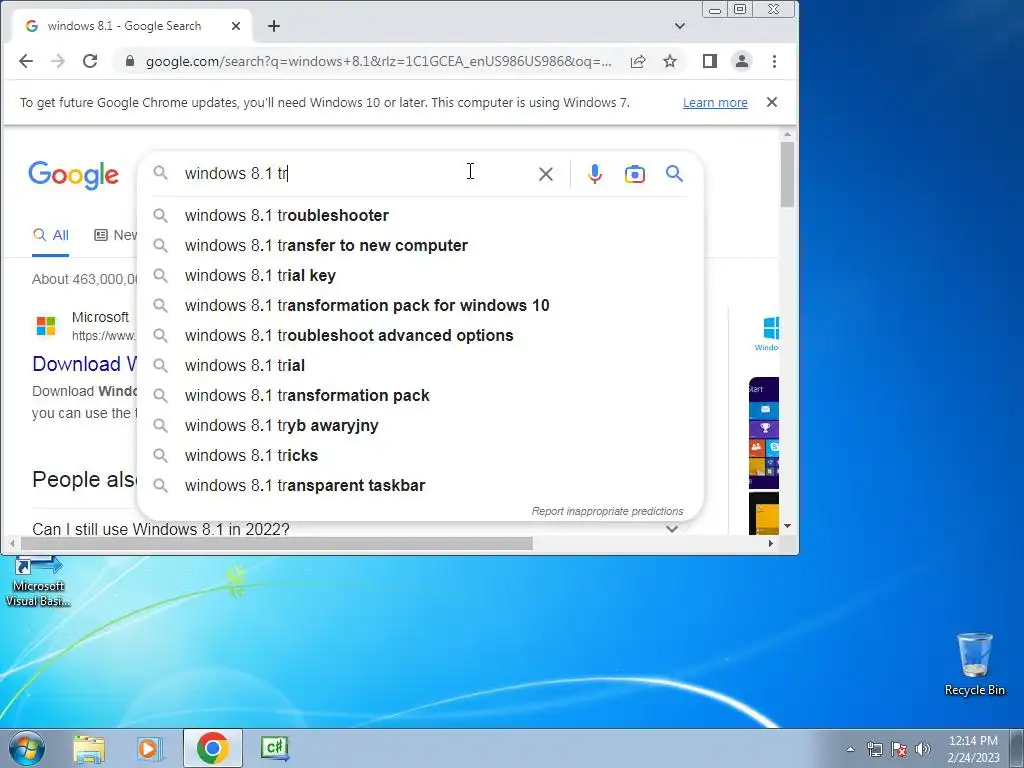This screenshot has height=768, width=1024.
Task: Open the taskbar clock and date
Action: point(973,749)
